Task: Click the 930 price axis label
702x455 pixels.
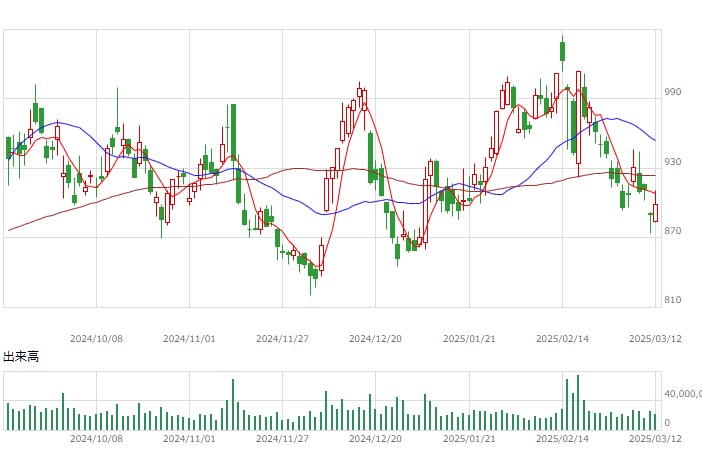Action: point(673,162)
